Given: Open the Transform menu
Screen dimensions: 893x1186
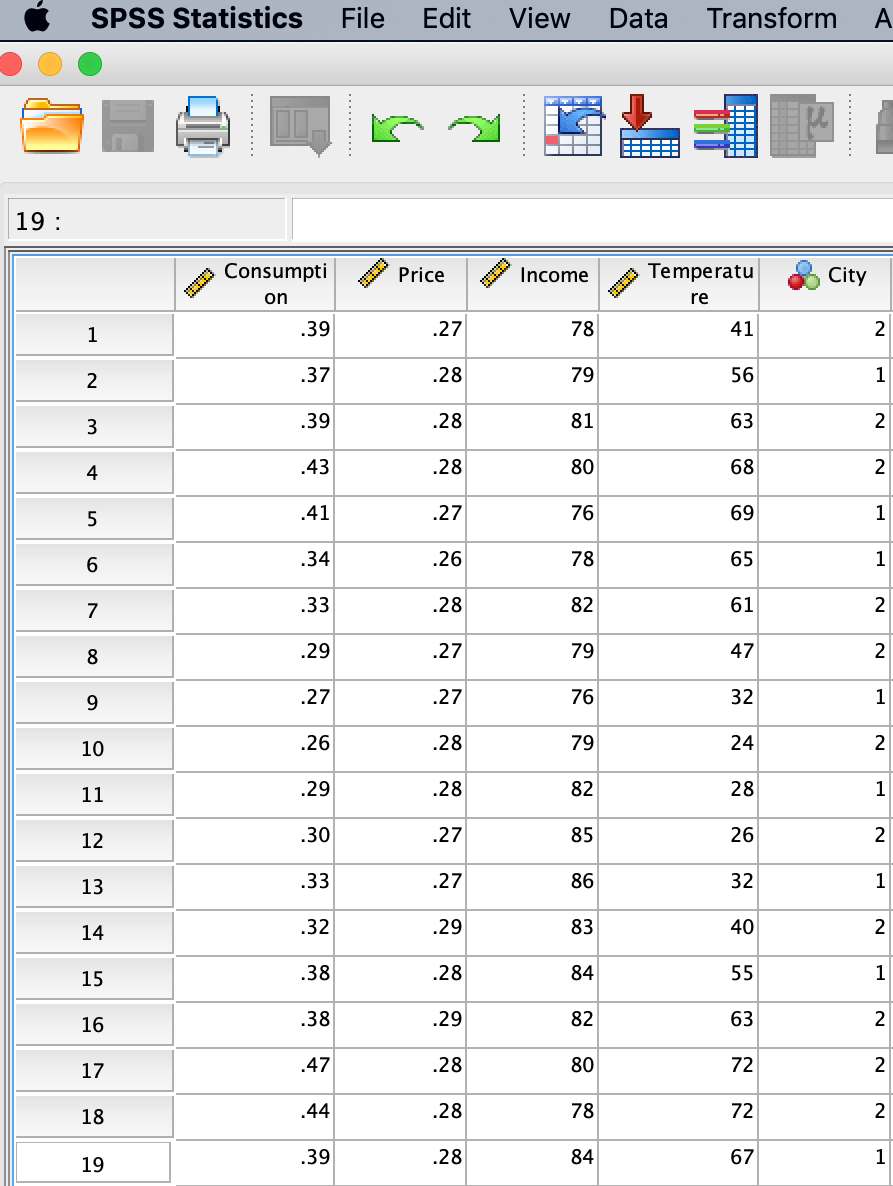Looking at the screenshot, I should (772, 18).
